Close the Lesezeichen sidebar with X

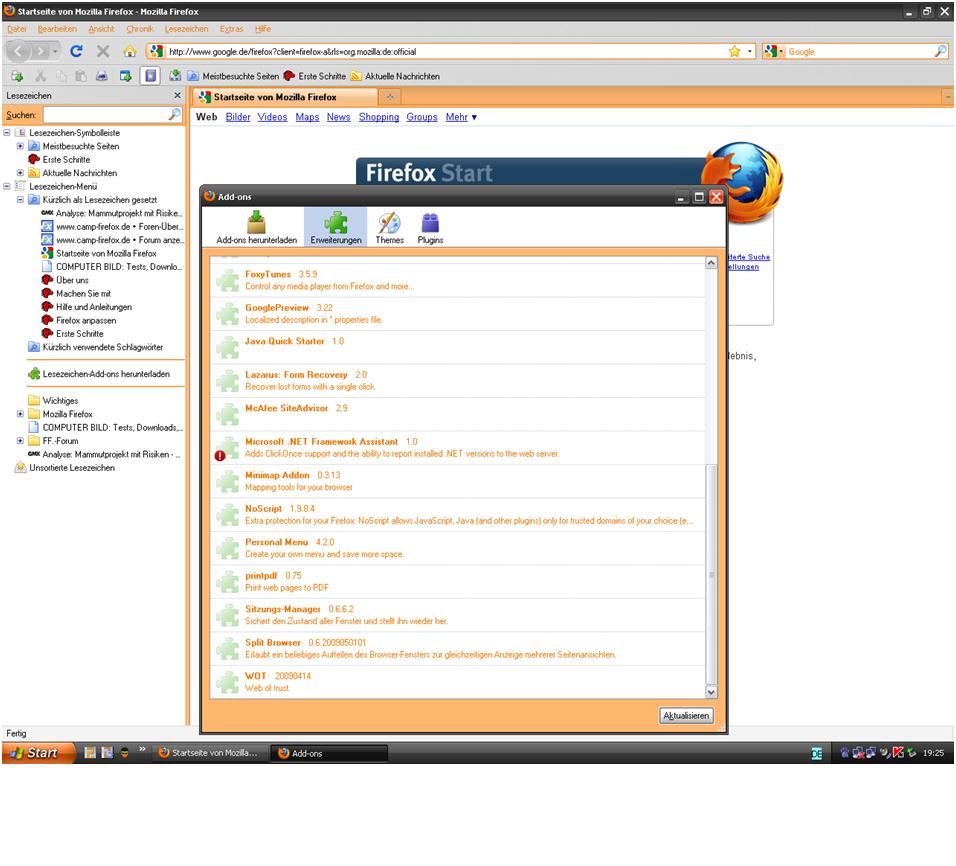tap(177, 95)
